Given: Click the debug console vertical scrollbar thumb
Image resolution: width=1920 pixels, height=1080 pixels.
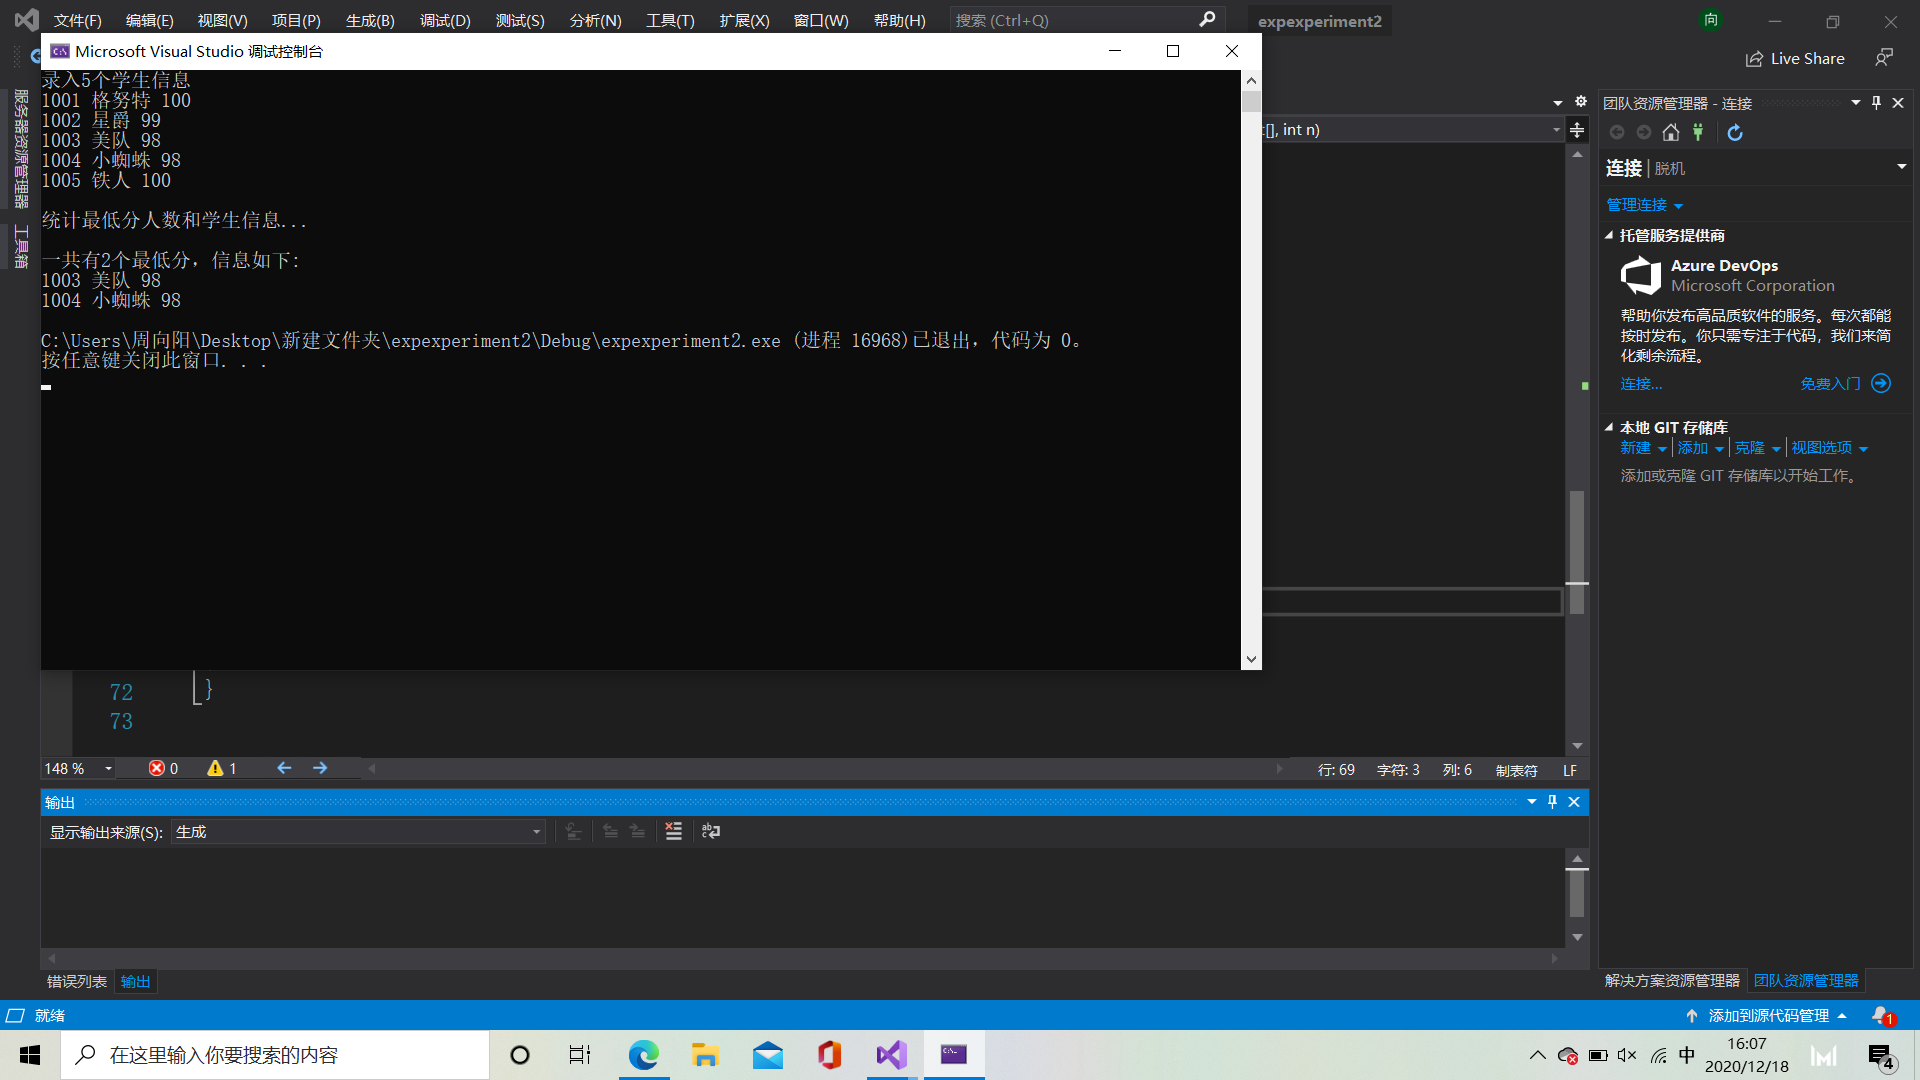Looking at the screenshot, I should click(x=1251, y=102).
